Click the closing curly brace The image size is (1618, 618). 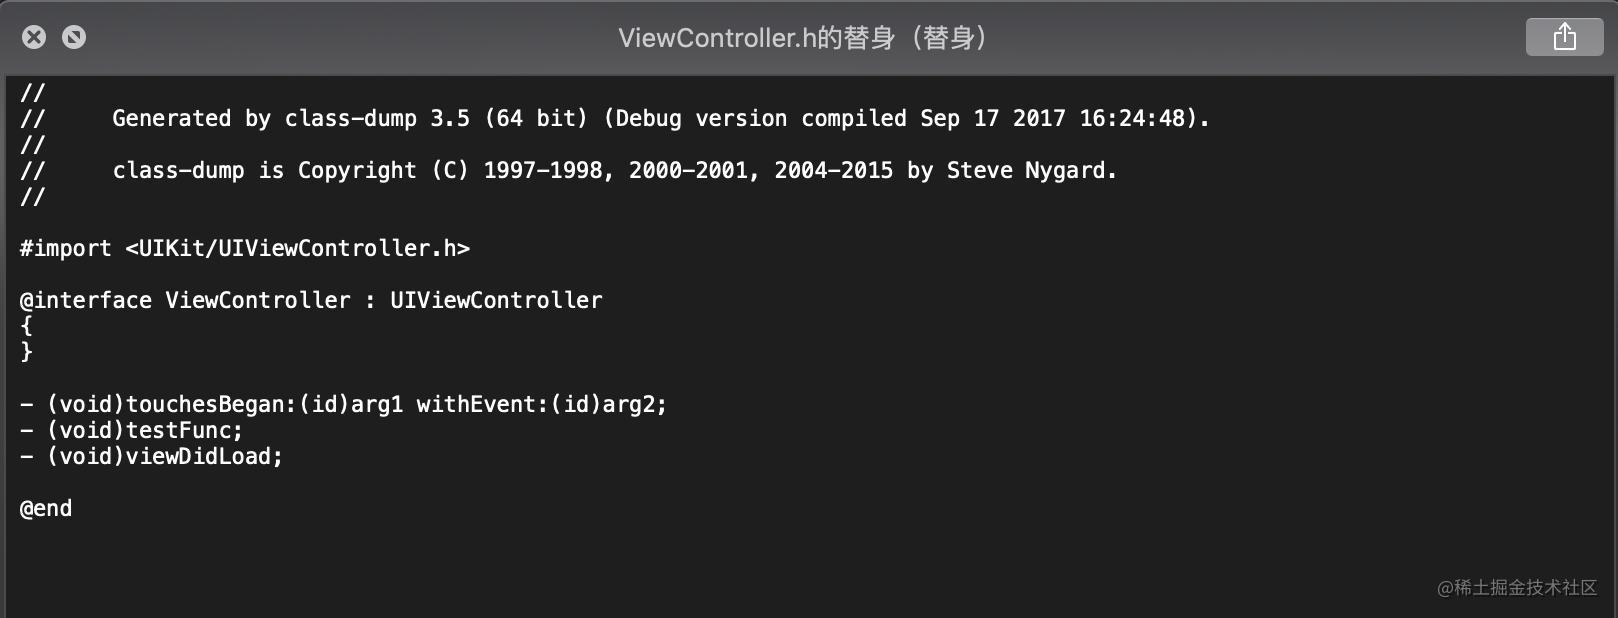[27, 352]
